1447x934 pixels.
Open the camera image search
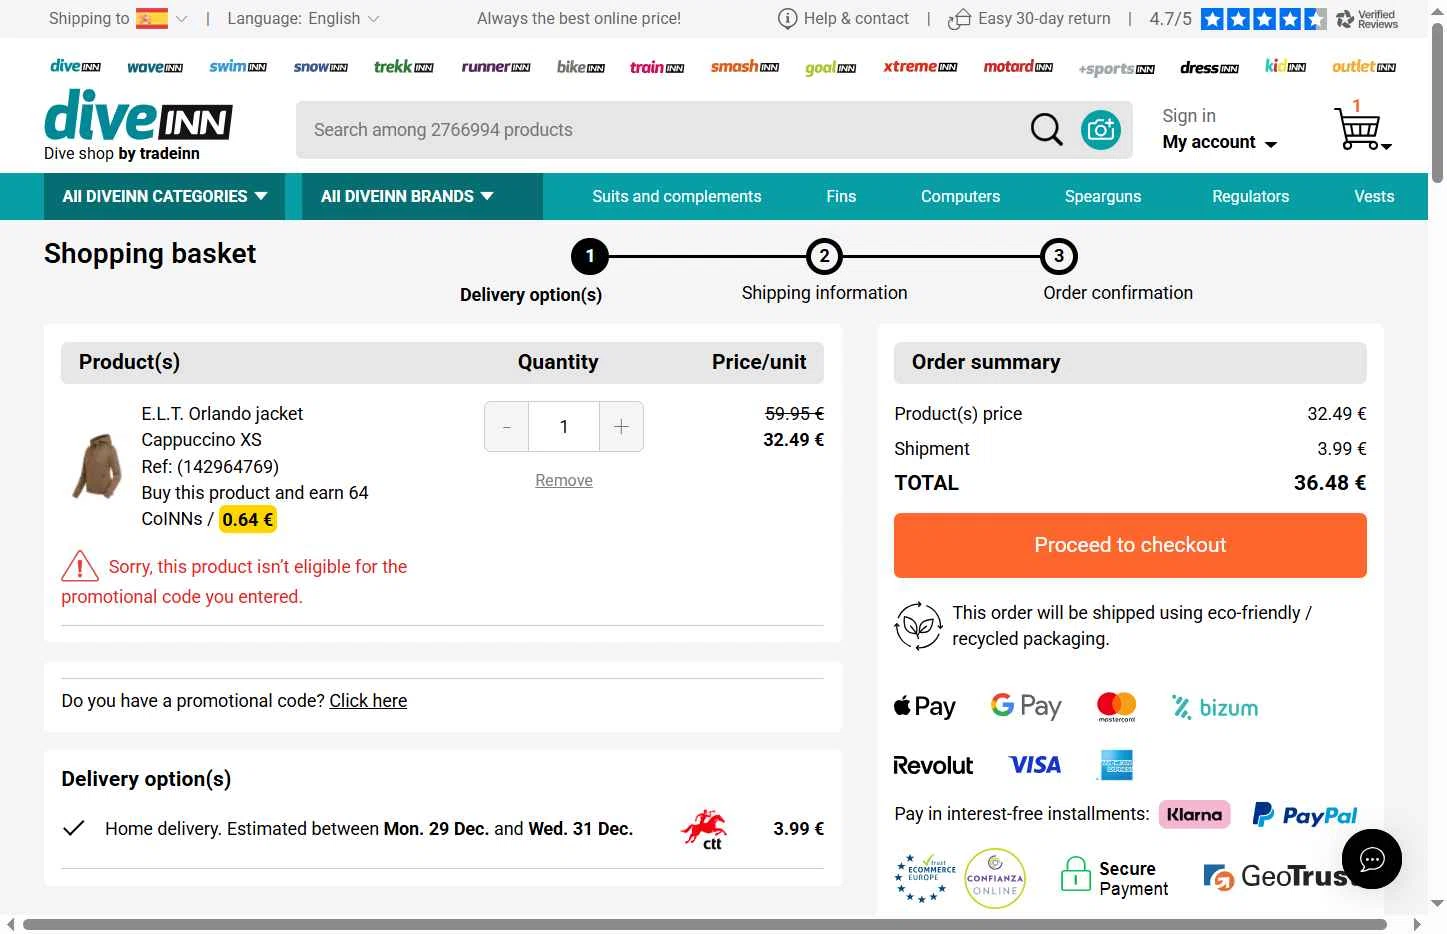(1101, 130)
